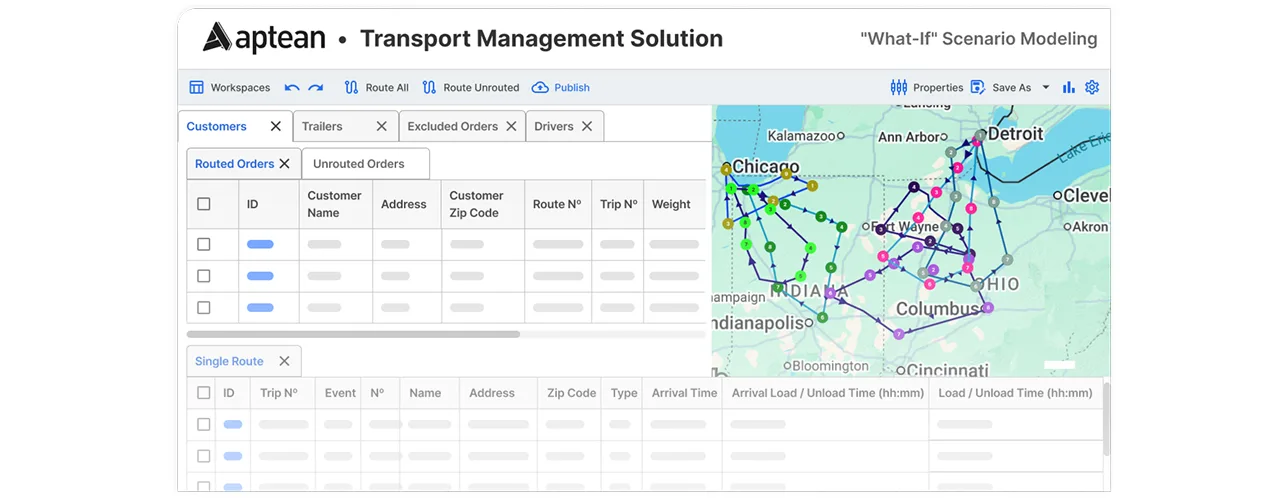Click the vertical scrollbar of Single Route table
Image resolution: width=1285 pixels, height=500 pixels.
pyautogui.click(x=1106, y=420)
